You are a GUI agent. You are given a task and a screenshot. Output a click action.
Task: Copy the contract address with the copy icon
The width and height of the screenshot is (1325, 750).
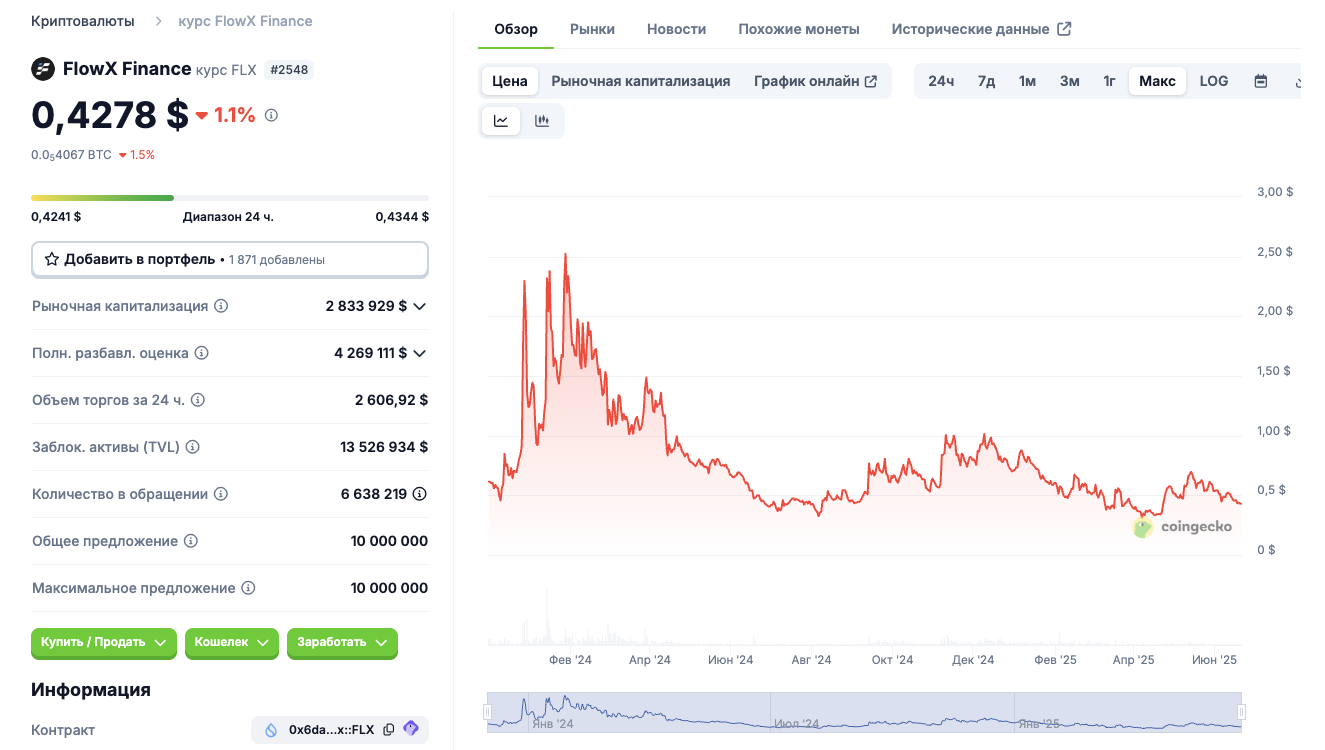[x=389, y=730]
